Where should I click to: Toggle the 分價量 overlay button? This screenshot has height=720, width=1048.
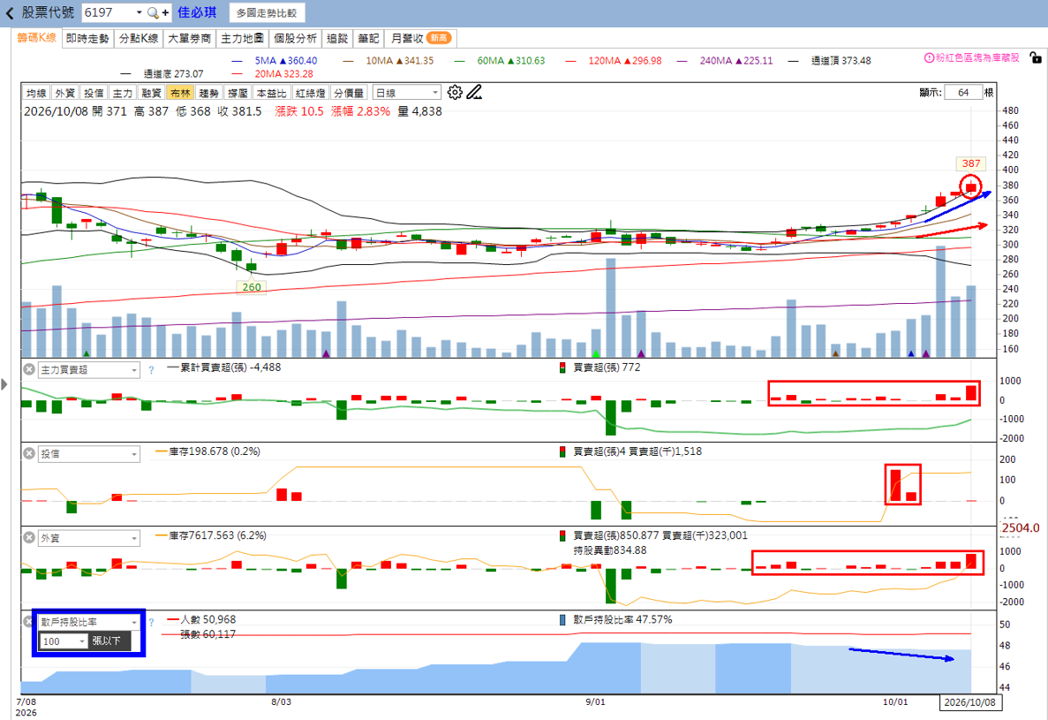pyautogui.click(x=349, y=93)
